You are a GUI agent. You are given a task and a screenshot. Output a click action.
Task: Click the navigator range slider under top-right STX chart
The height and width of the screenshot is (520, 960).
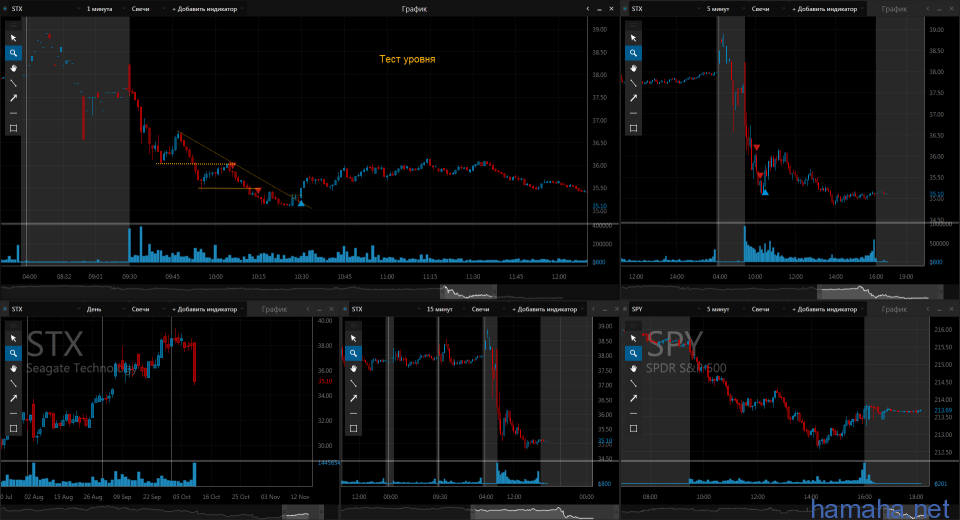[880, 292]
